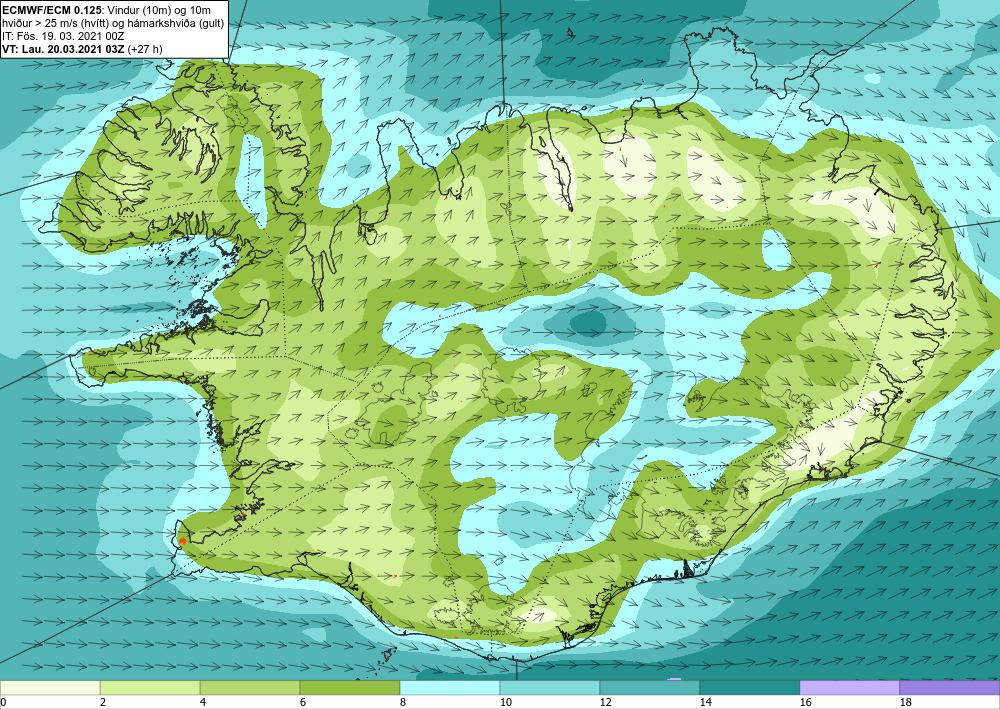Click the '(+27 h)' forecast offset text
This screenshot has height=709, width=1000.
145,49
